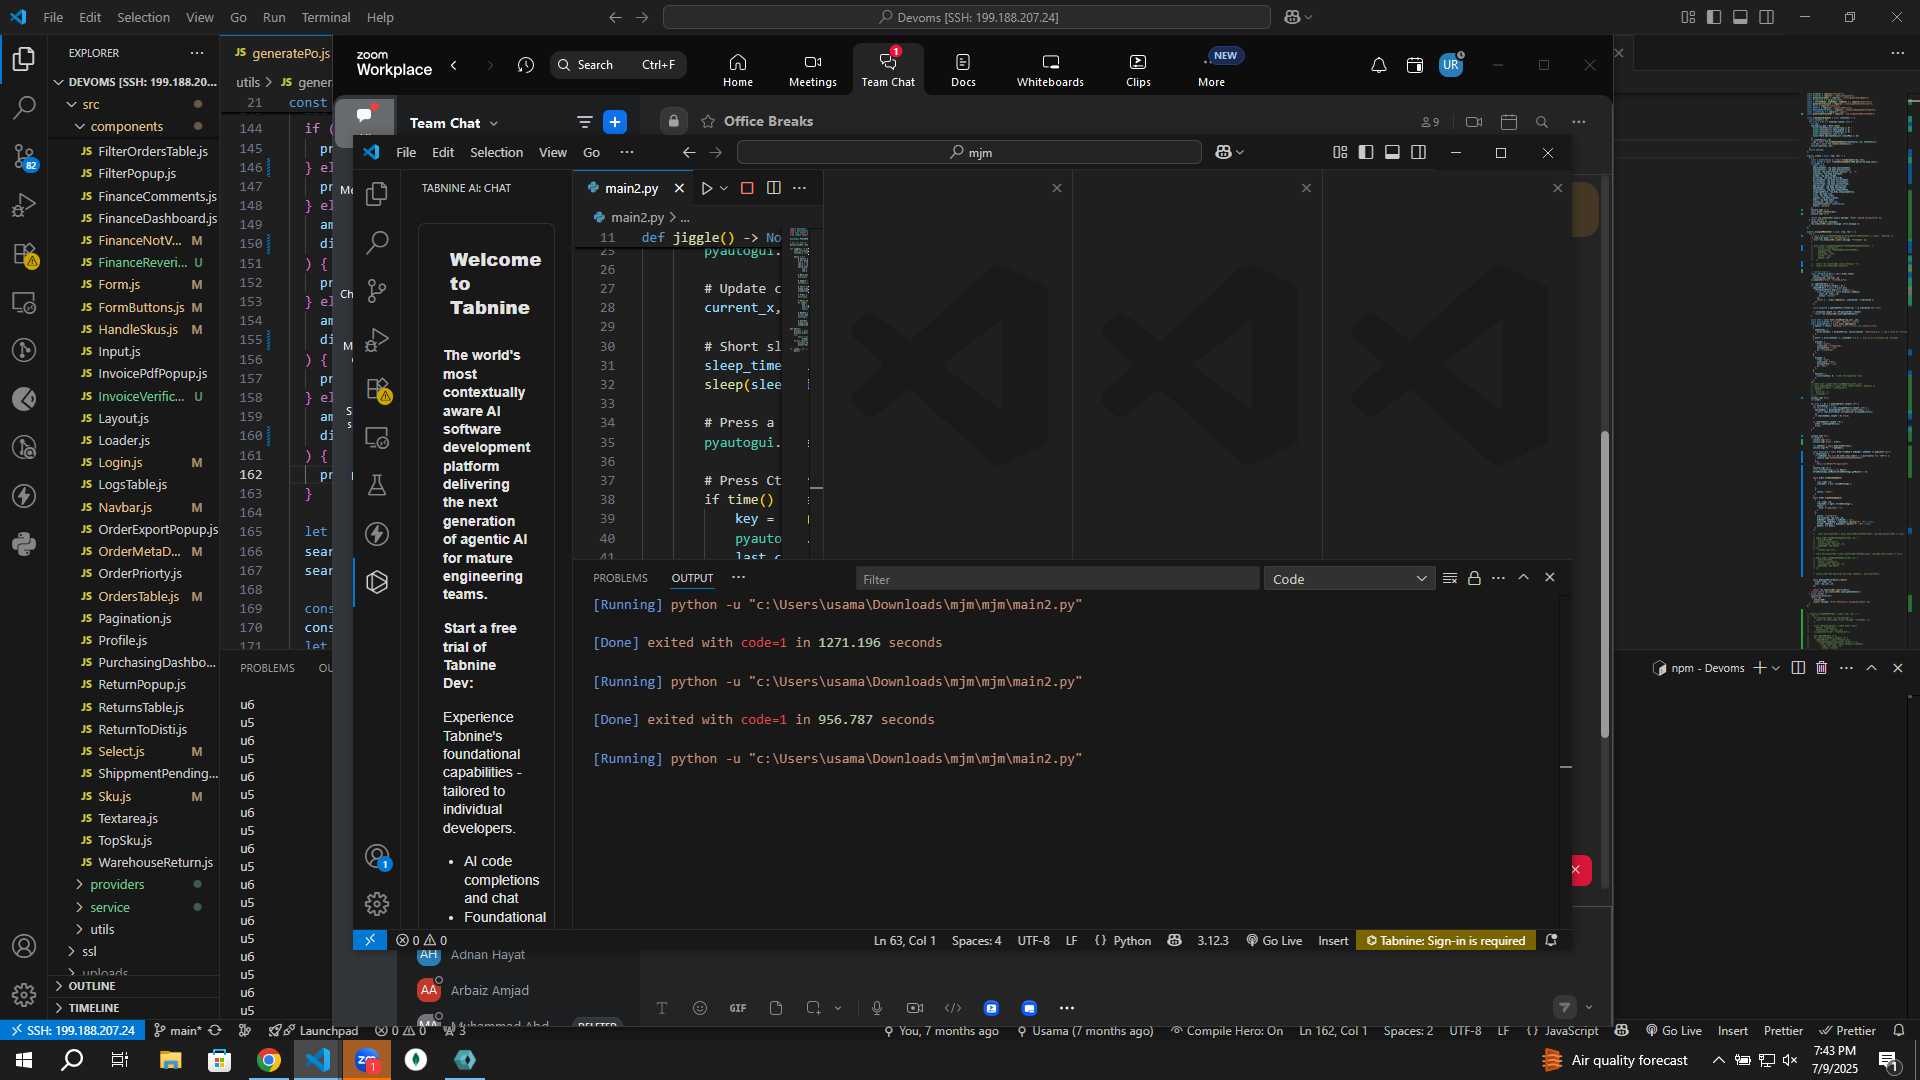Kill the npm - Devoms terminal with the trash icon
The width and height of the screenshot is (1920, 1080).
(1822, 668)
